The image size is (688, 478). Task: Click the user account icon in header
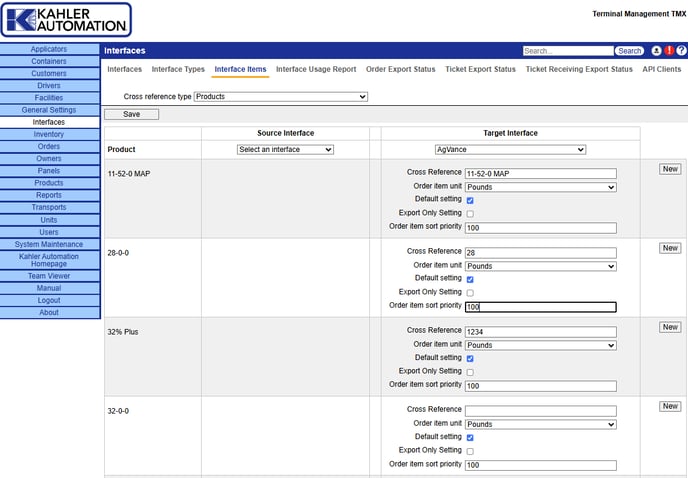pyautogui.click(x=656, y=51)
